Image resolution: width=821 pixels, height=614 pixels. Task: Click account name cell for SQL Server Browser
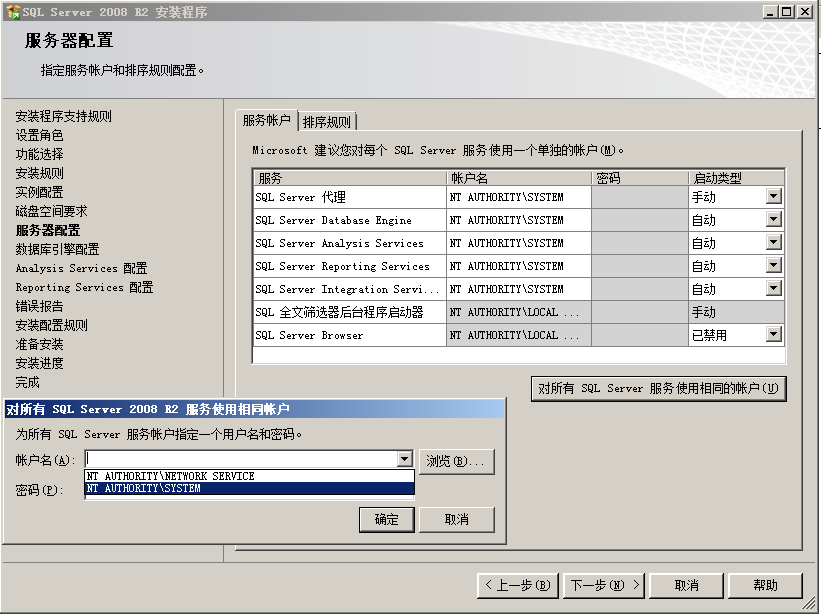[519, 335]
